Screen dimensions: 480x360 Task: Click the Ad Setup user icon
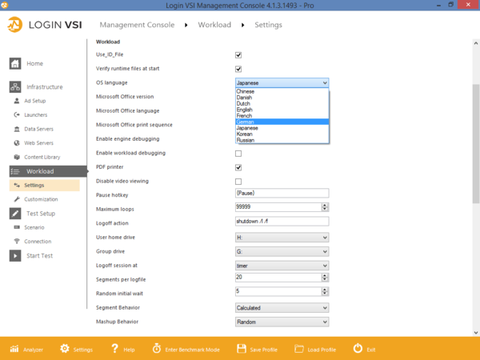[17, 101]
